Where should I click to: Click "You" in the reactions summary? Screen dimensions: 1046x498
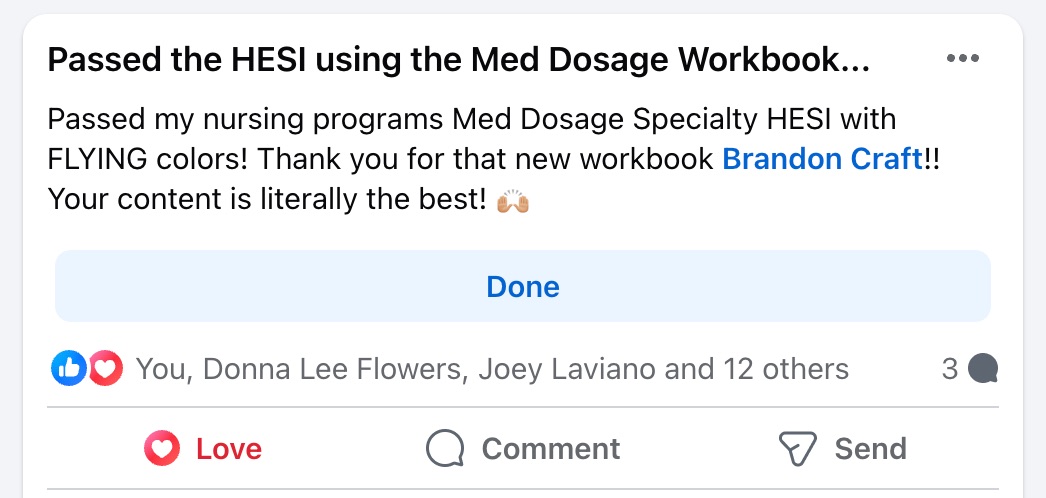coord(164,369)
